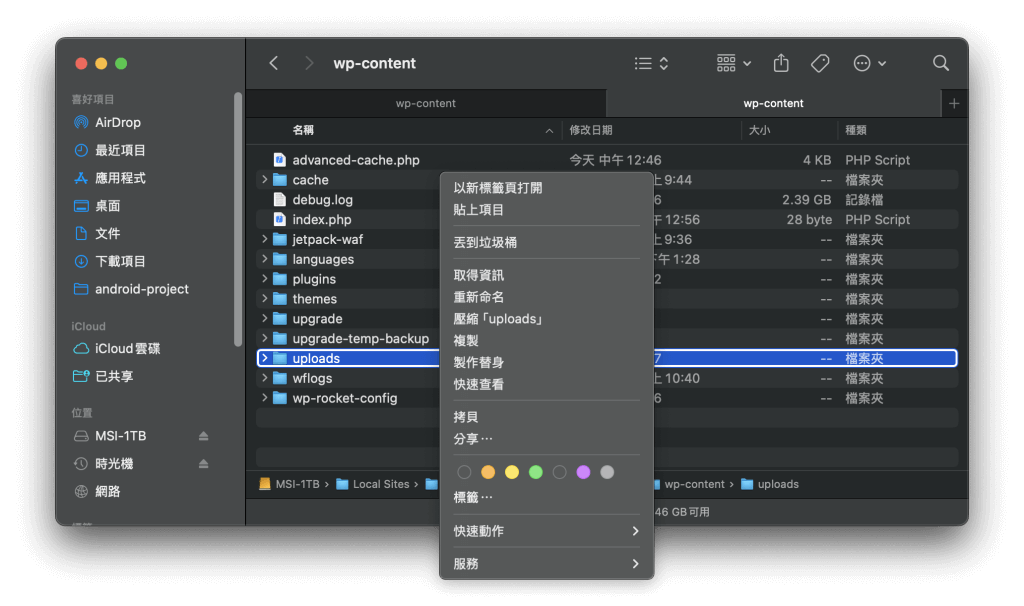Select 重新命名 in the context menu

point(479,297)
